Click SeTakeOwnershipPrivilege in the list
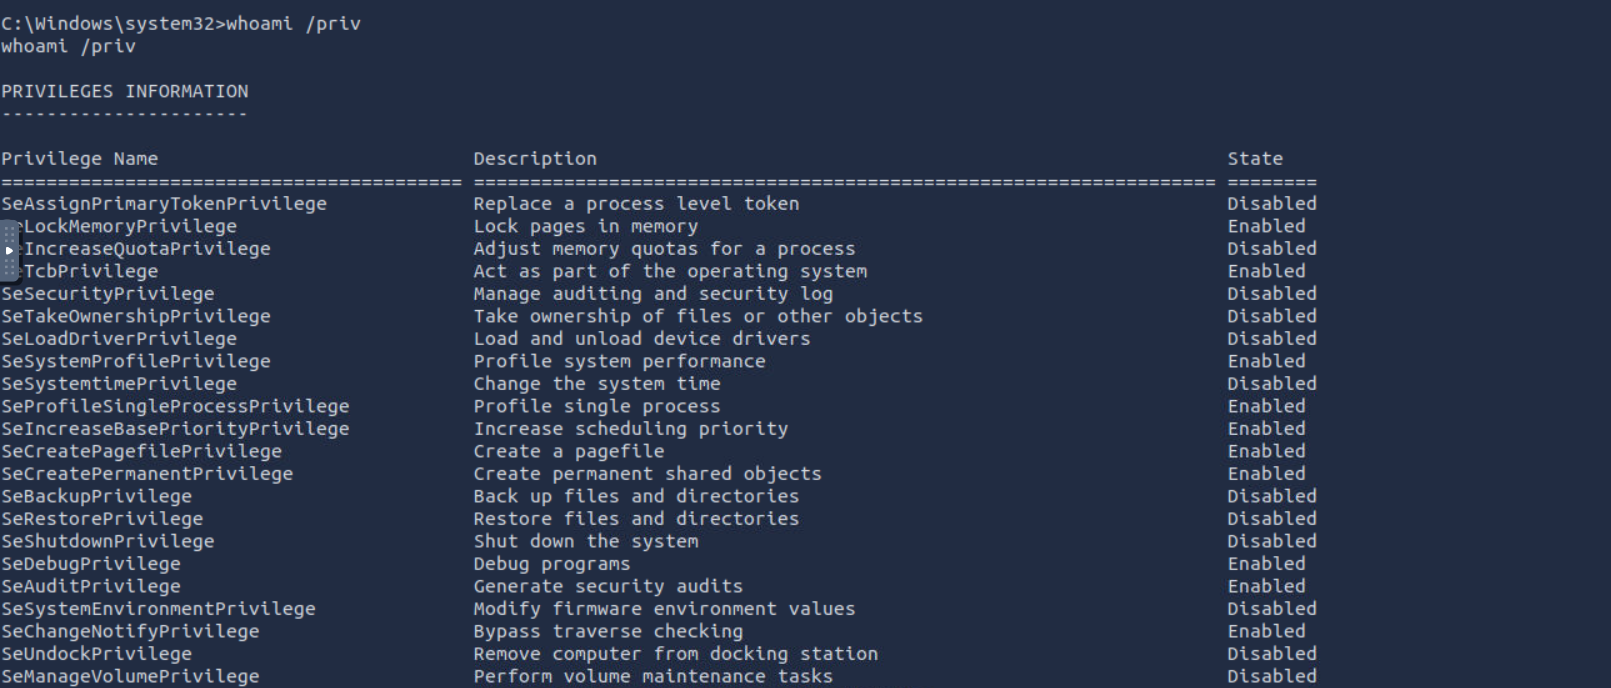 [136, 317]
